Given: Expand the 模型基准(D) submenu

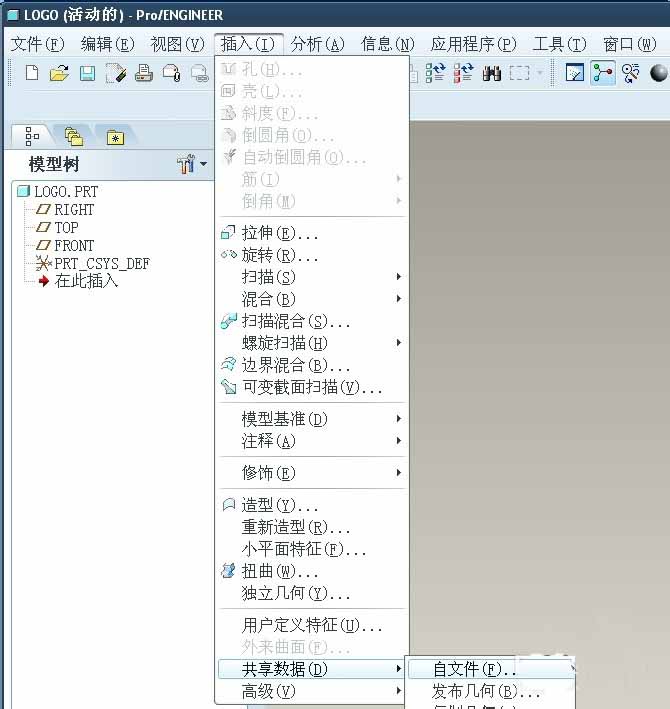Looking at the screenshot, I should click(312, 419).
